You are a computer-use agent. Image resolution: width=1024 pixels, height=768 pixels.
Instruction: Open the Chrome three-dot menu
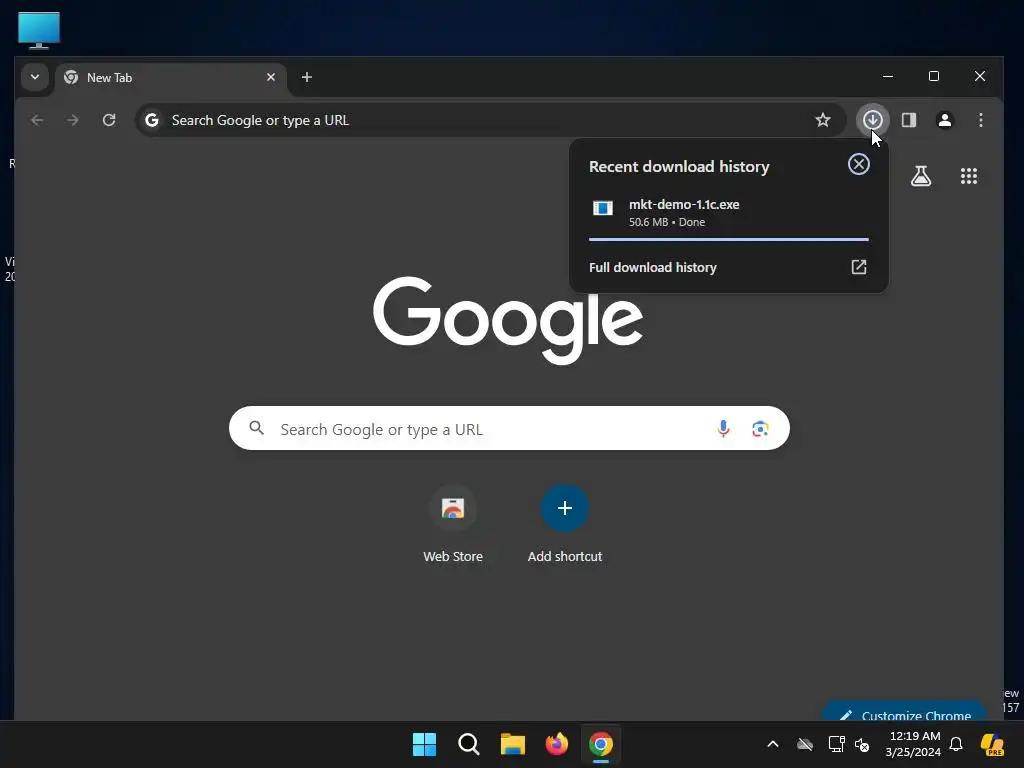(x=981, y=120)
